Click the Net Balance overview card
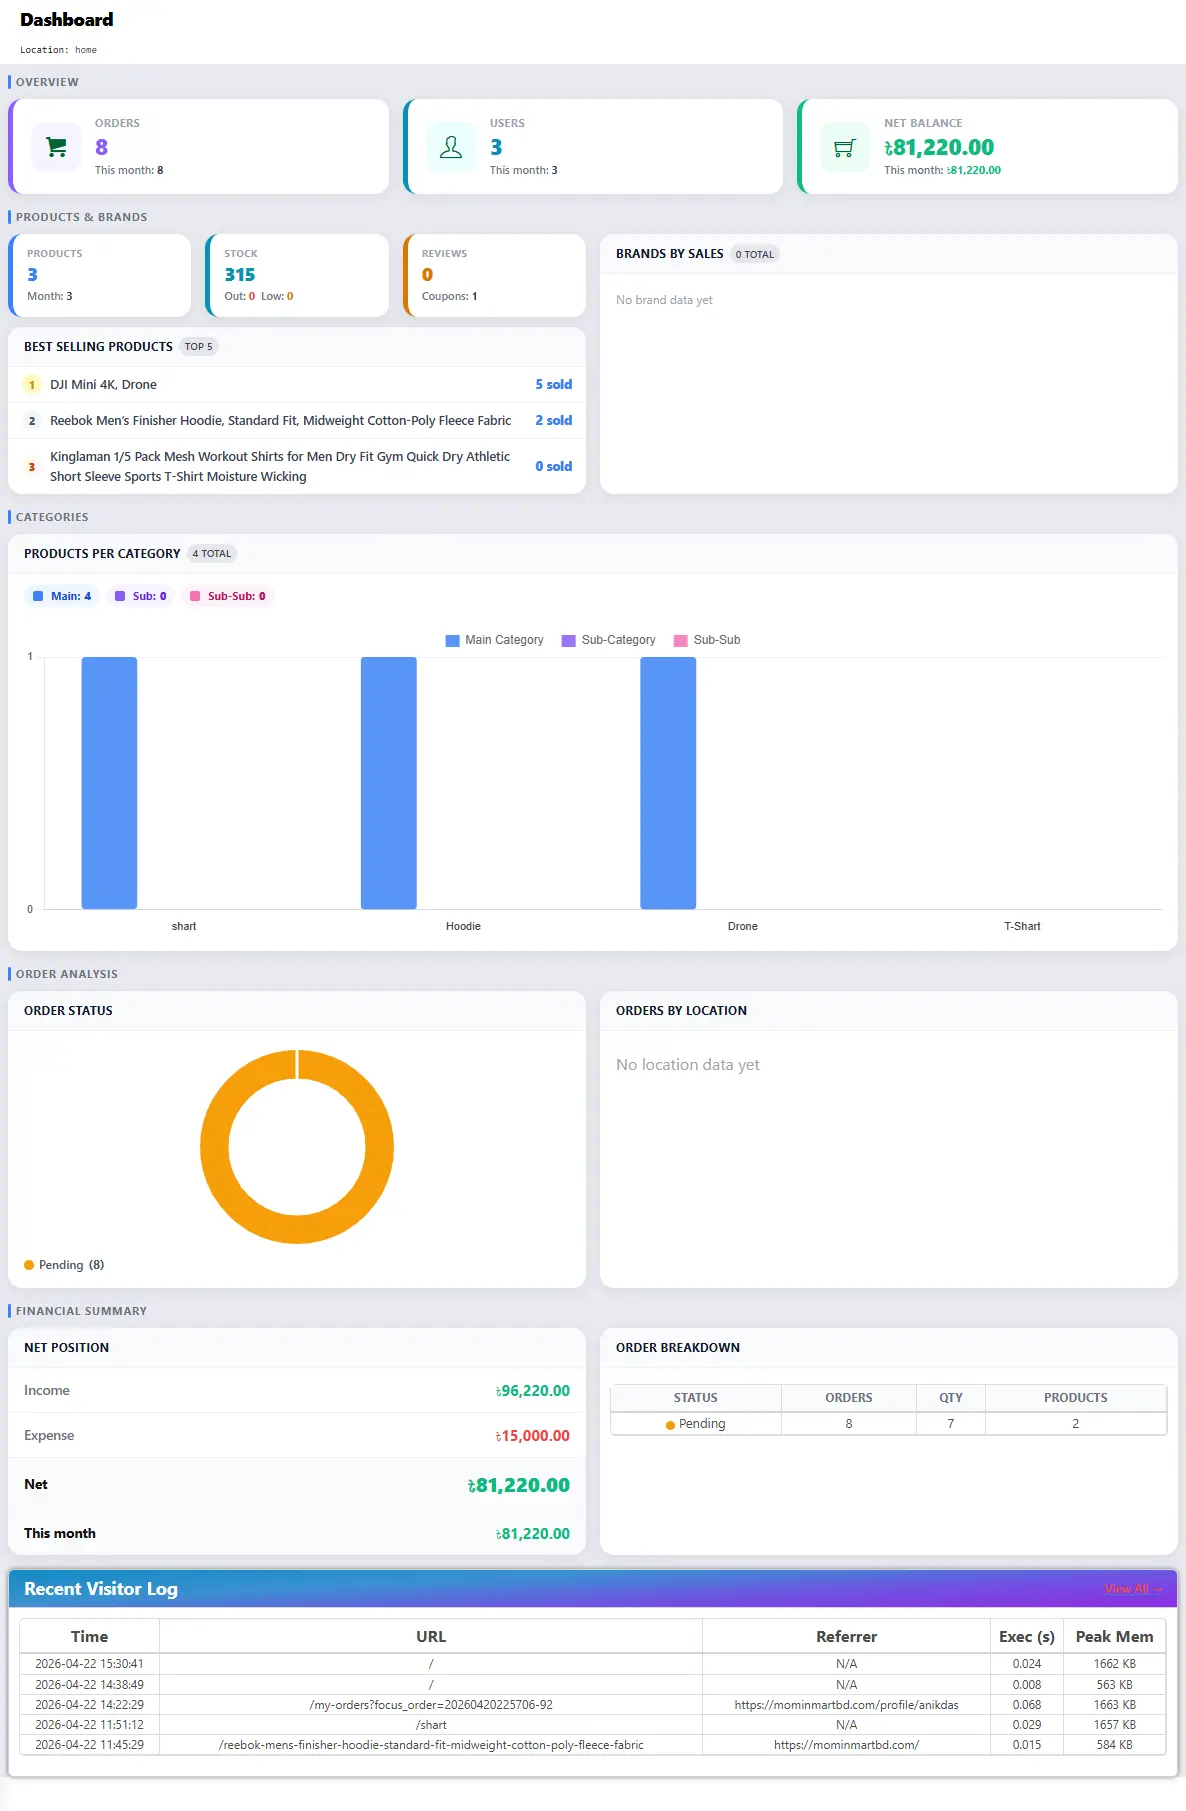 click(x=988, y=146)
